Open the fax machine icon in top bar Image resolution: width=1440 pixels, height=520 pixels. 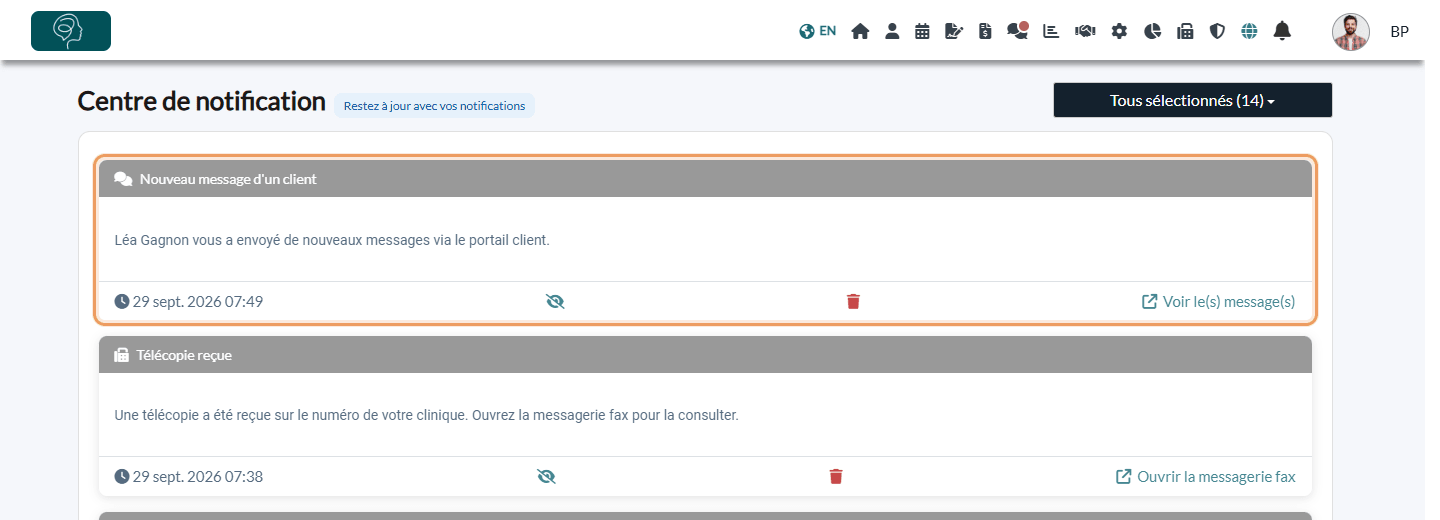(x=1185, y=31)
